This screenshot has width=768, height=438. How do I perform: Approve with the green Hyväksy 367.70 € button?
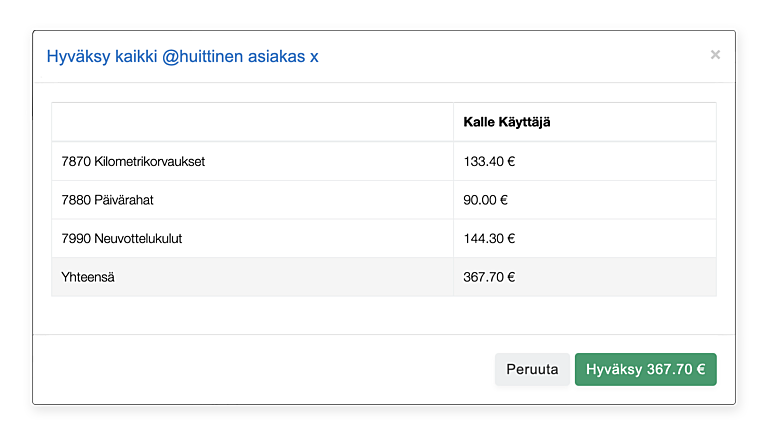645,369
